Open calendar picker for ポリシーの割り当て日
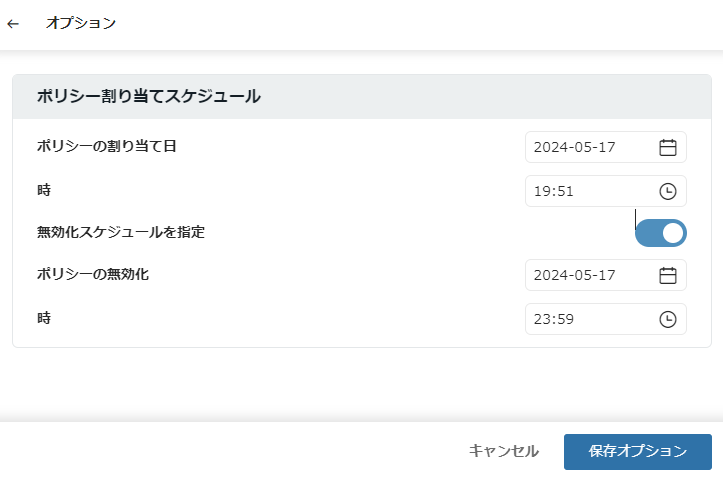The image size is (723, 478). coord(668,147)
